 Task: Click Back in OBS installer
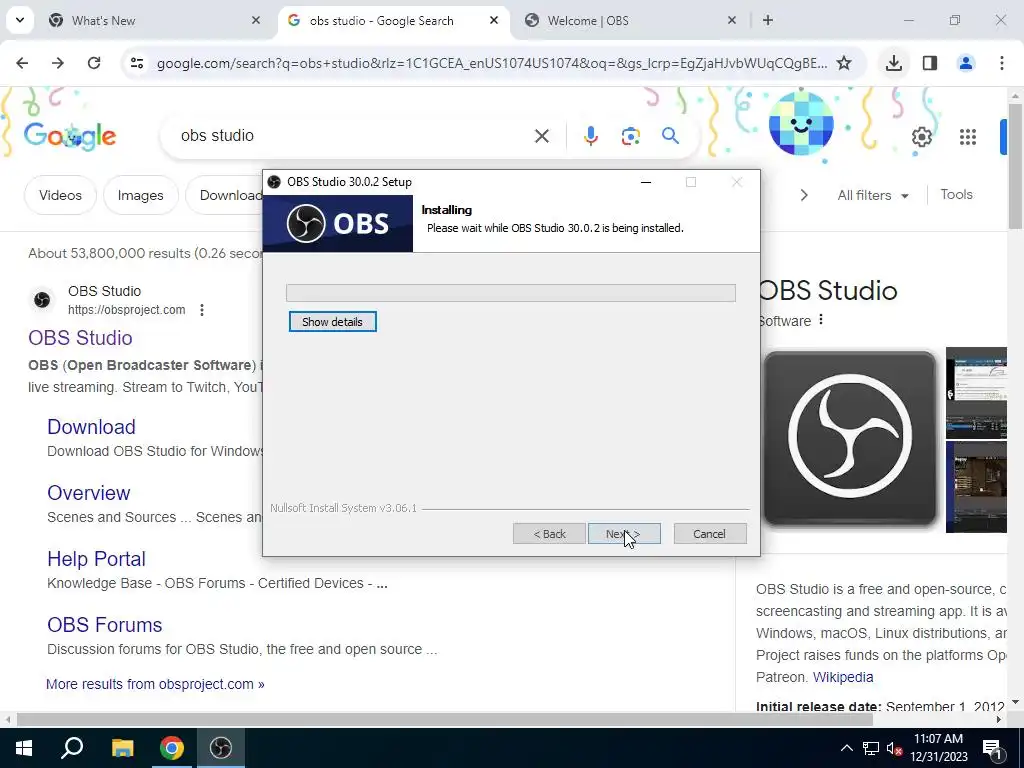coord(549,534)
